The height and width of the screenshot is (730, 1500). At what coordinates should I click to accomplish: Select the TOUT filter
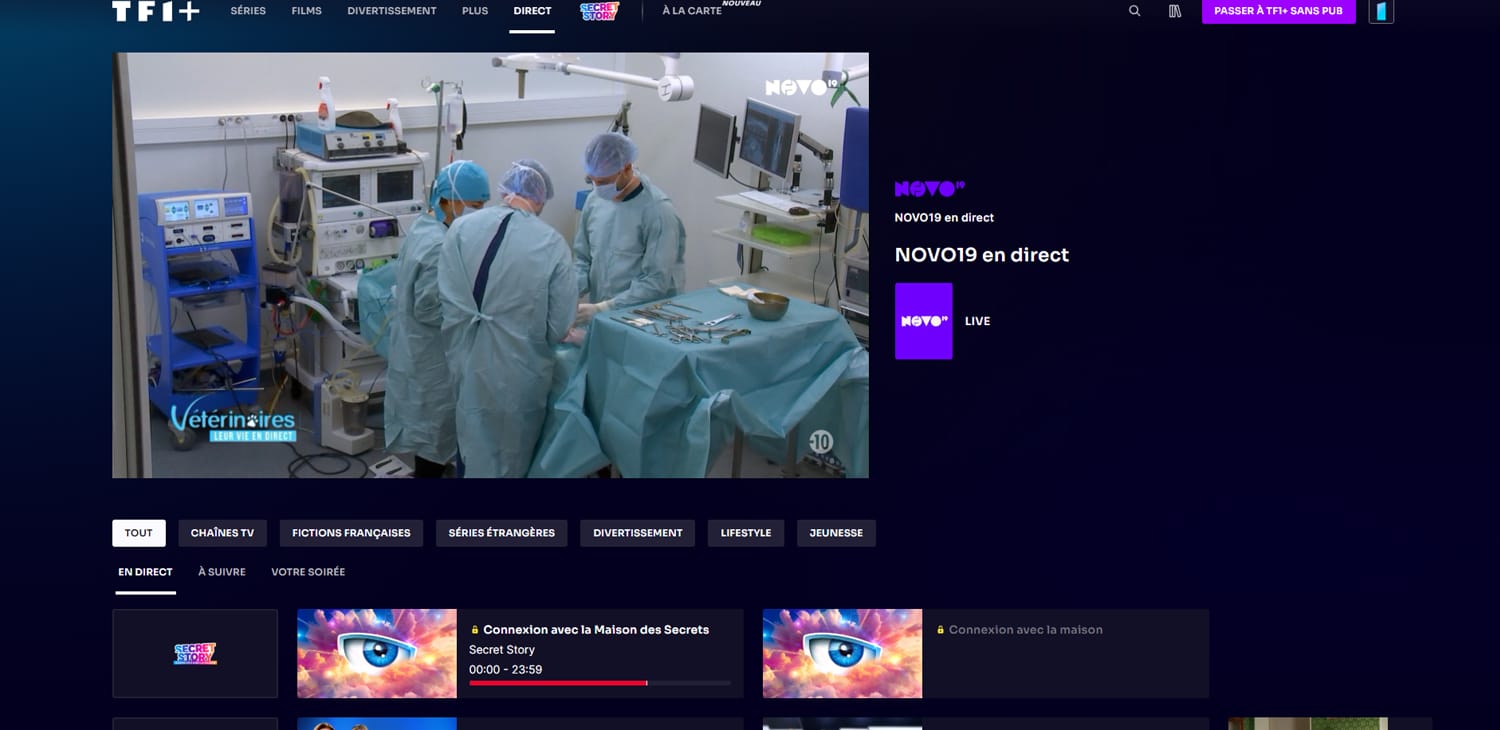coord(139,533)
